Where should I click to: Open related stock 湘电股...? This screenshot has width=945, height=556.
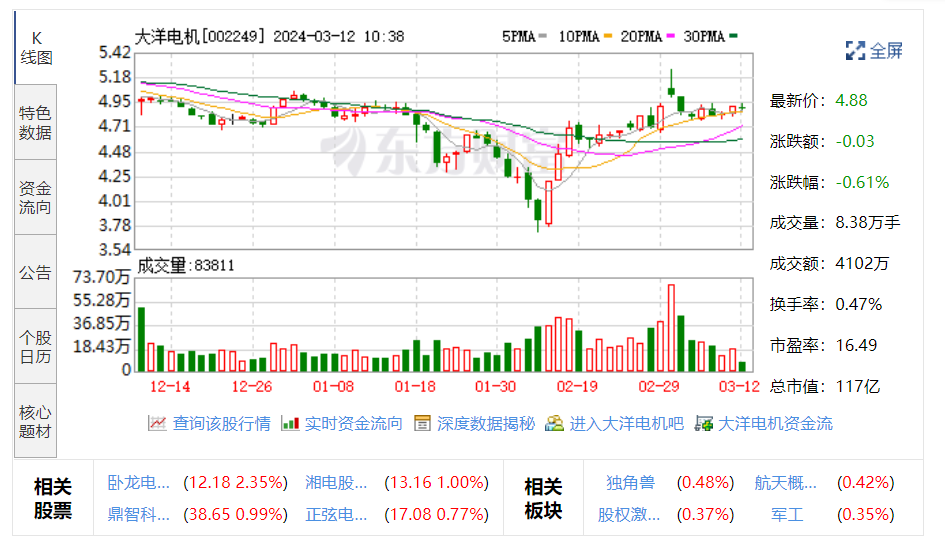coord(336,483)
